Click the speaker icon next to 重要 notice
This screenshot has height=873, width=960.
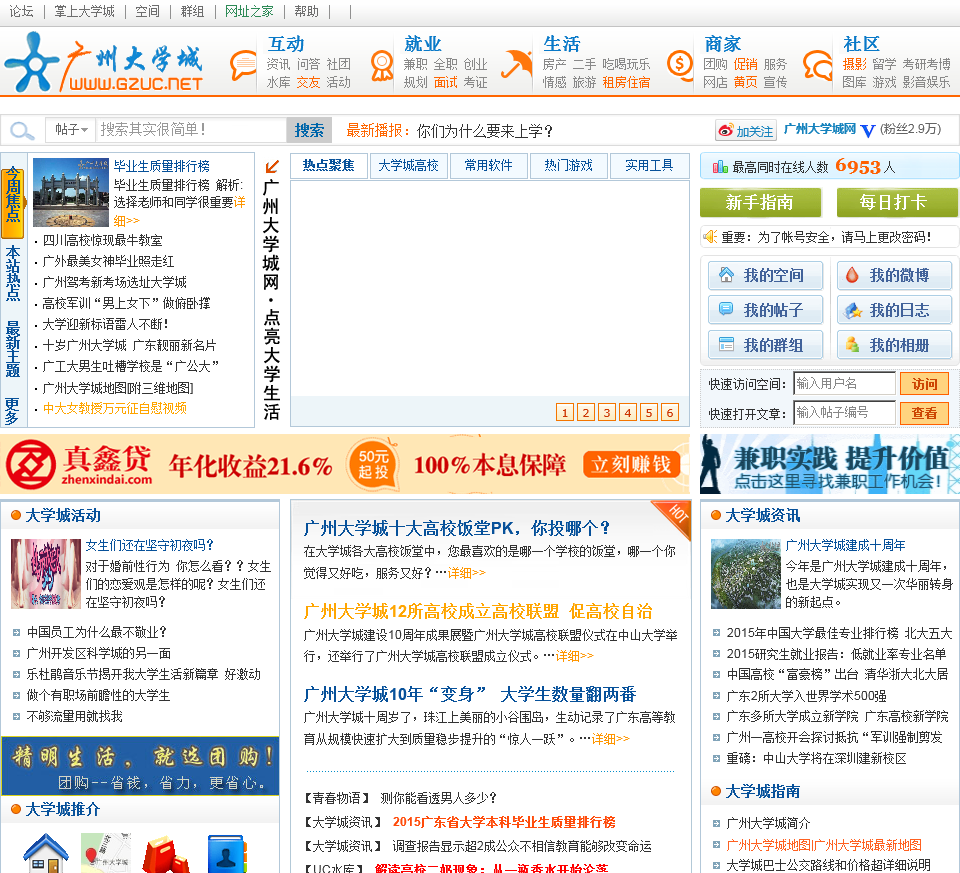coord(710,236)
